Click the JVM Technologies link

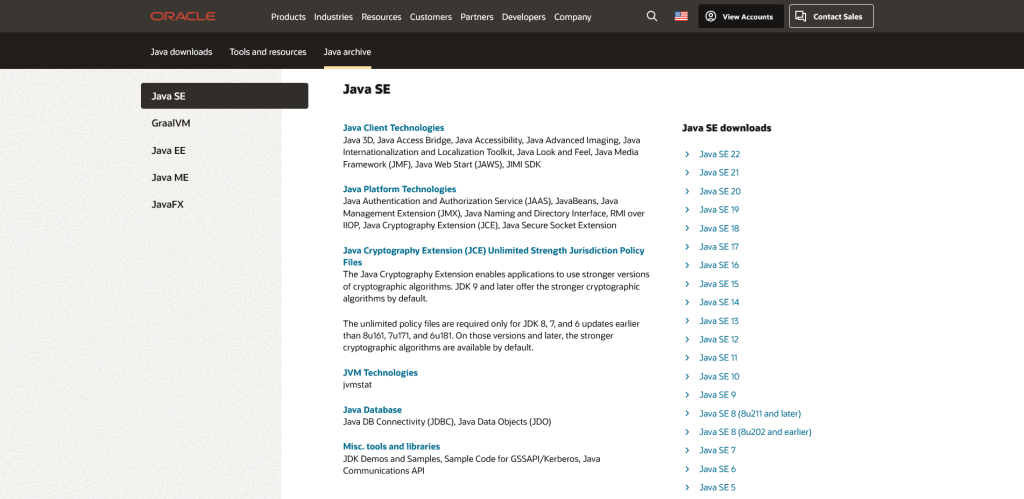pyautogui.click(x=380, y=373)
